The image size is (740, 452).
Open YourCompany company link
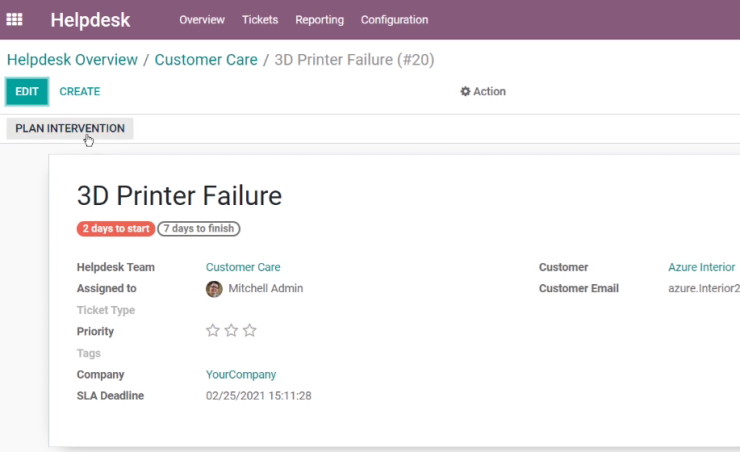[241, 375]
